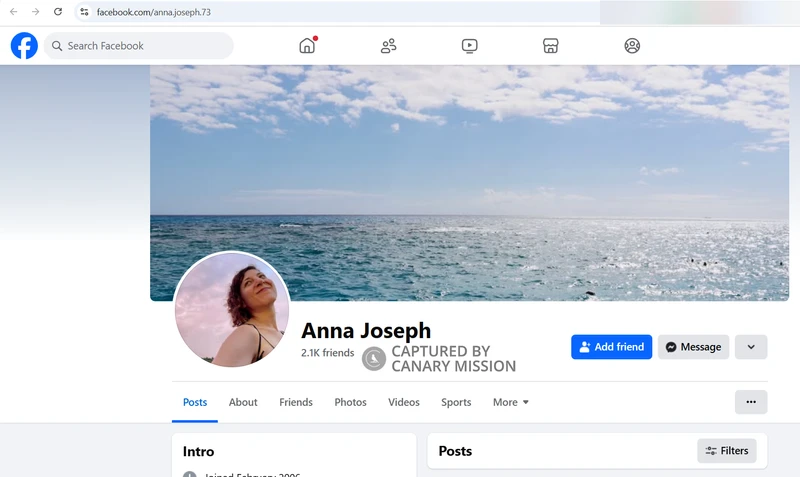This screenshot has width=800, height=477.
Task: Click the Facebook logo icon
Action: (24, 46)
